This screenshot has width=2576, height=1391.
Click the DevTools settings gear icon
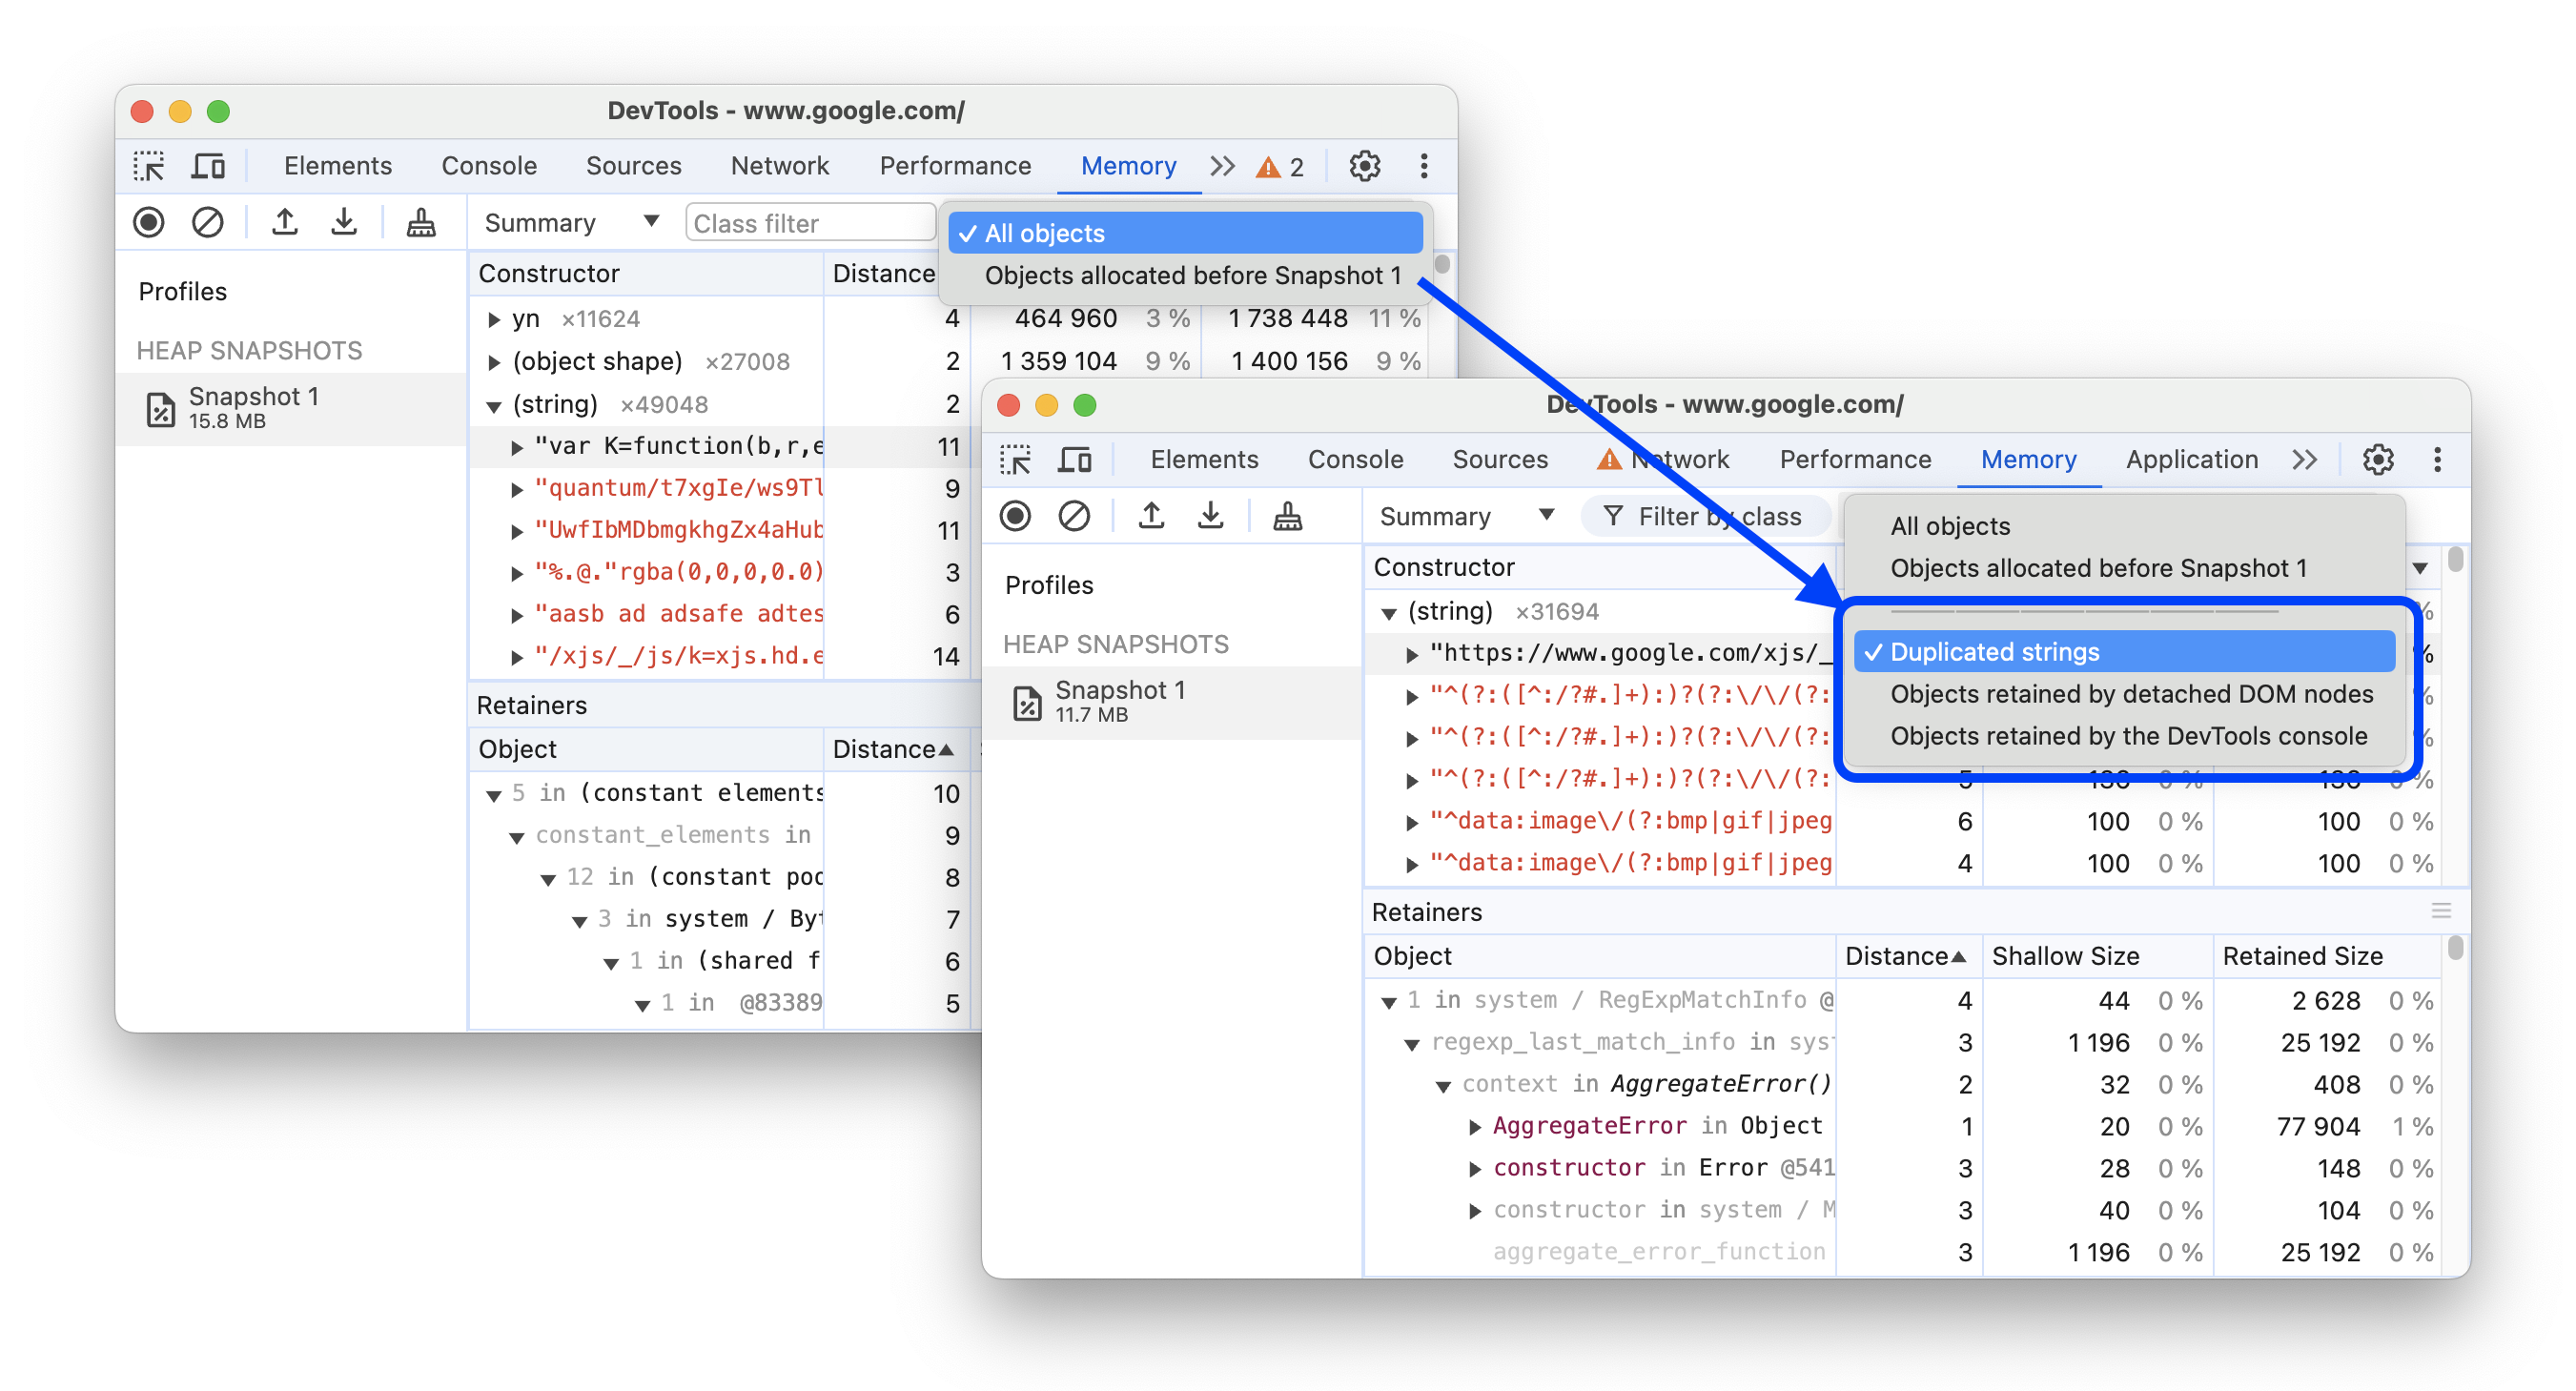pos(2379,460)
